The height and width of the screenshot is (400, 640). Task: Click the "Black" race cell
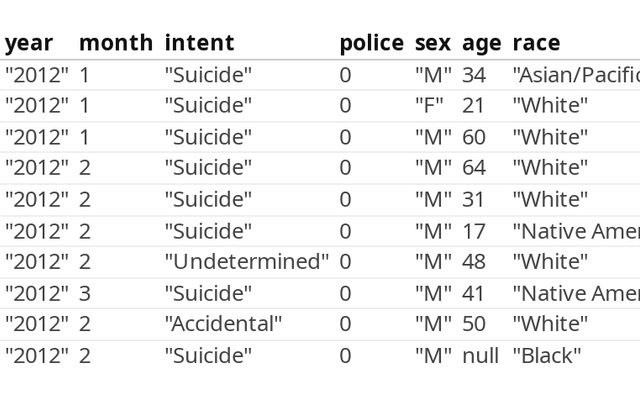click(x=546, y=356)
